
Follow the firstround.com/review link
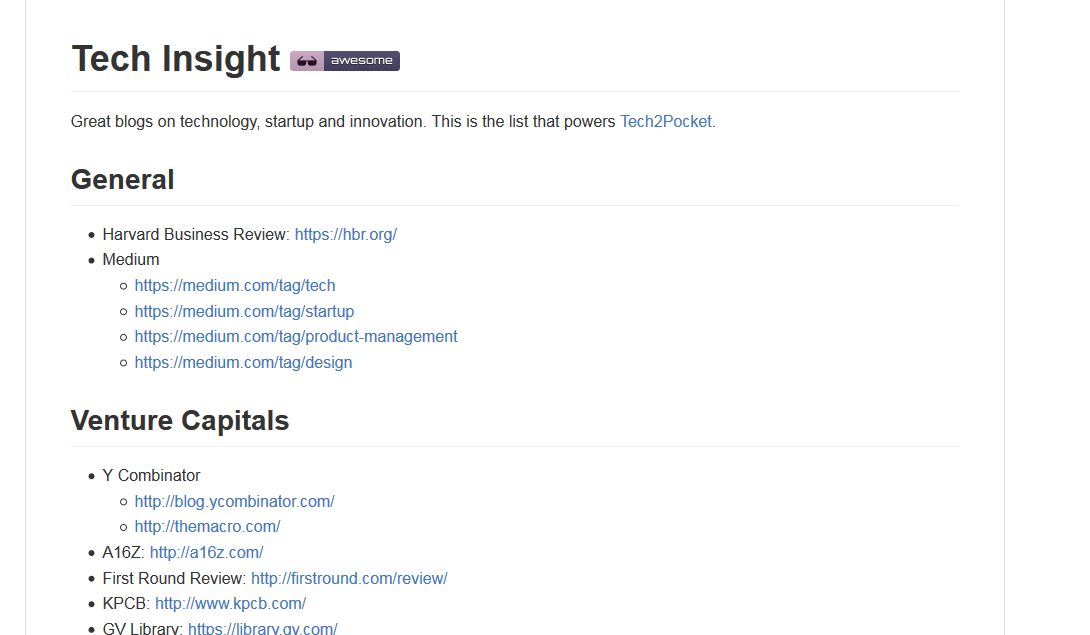tap(349, 578)
